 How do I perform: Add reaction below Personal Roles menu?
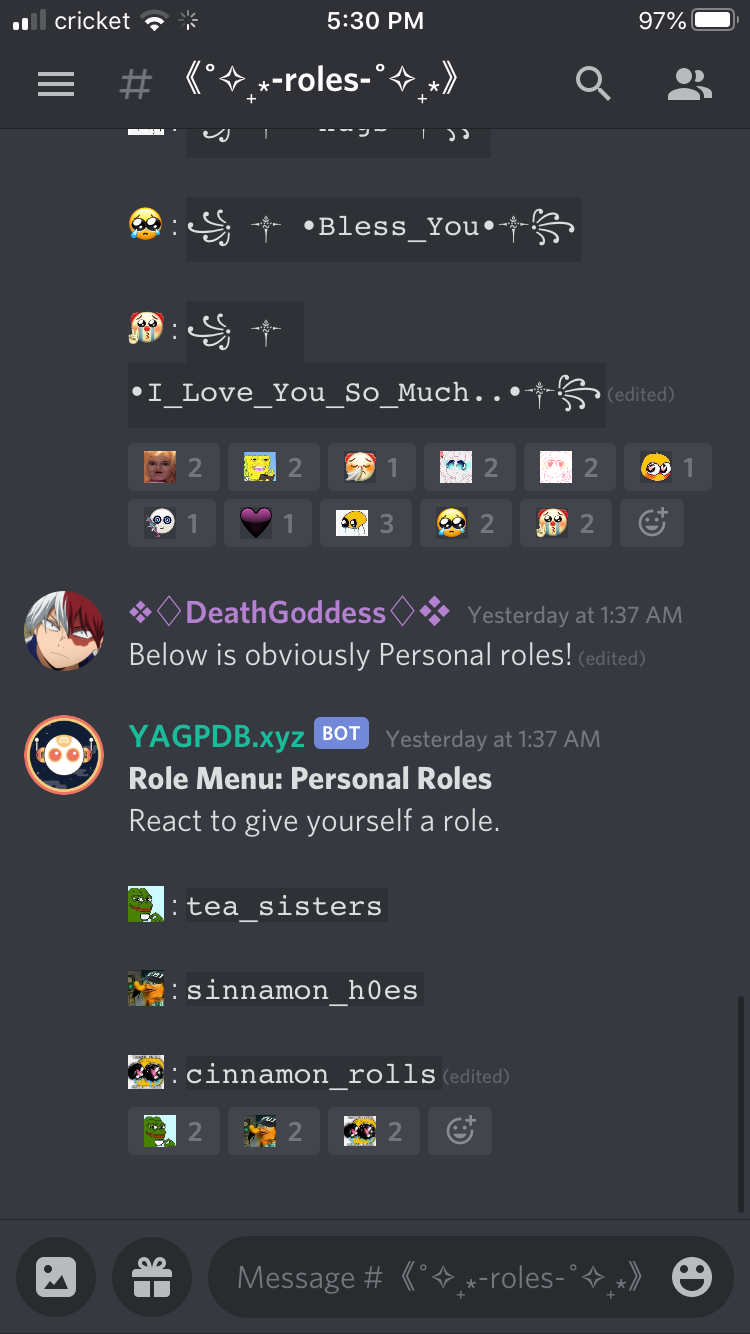tap(460, 1131)
